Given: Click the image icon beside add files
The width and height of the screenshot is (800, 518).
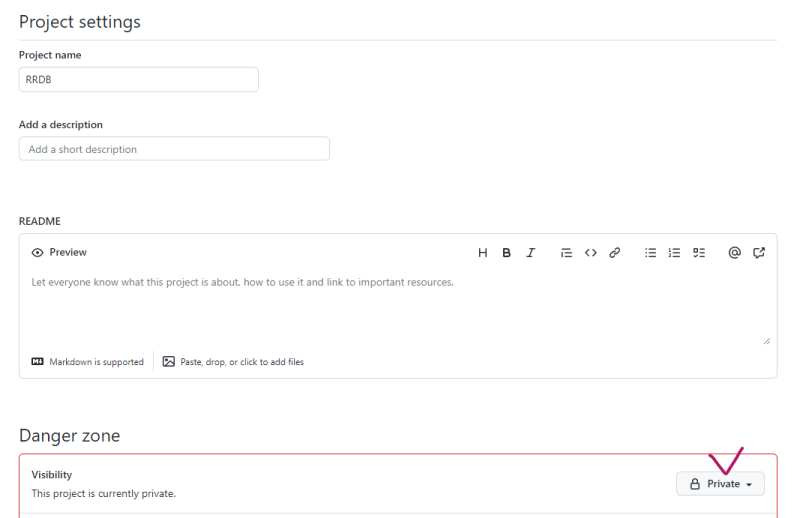Looking at the screenshot, I should coord(169,362).
